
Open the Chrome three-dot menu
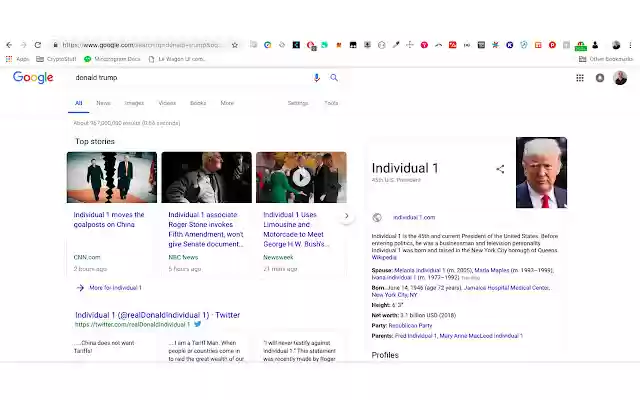pos(630,45)
